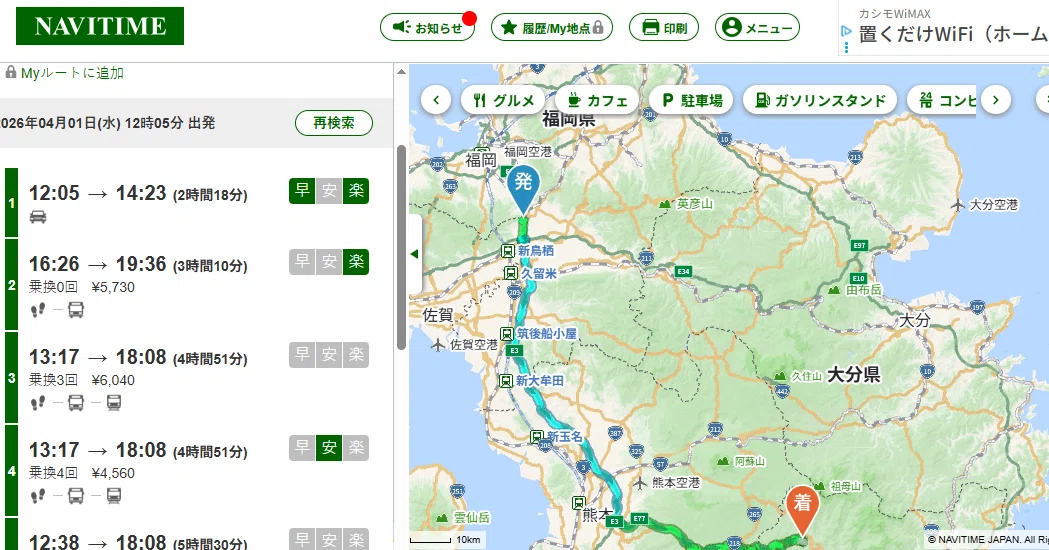Viewport: 1049px width, 550px height.
Task: Click the 安 badge on route 4
Action: click(329, 448)
